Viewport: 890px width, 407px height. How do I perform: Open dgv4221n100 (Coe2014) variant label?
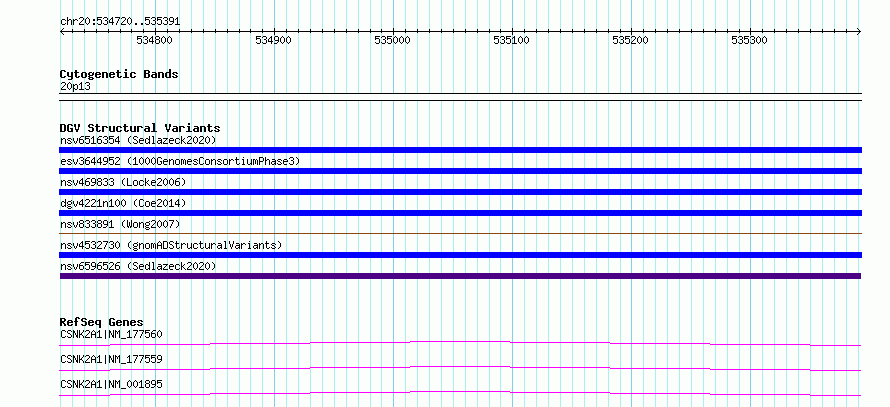(123, 203)
